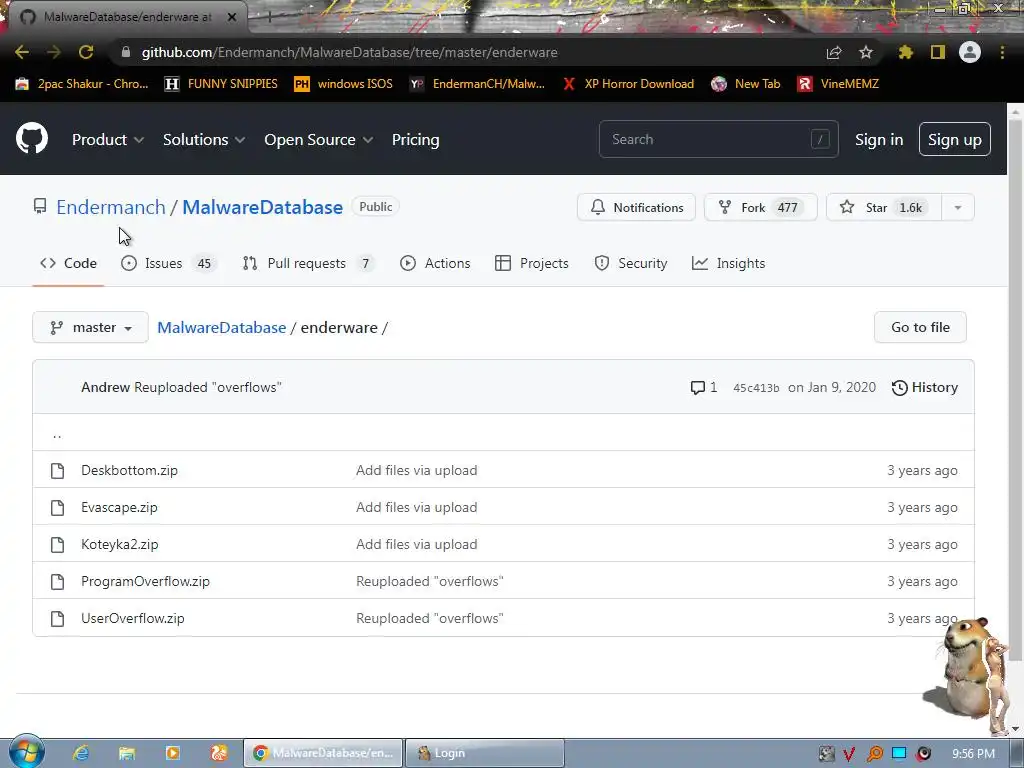Open the Chrome three-dot menu
Screen dimensions: 1024x768
click(1002, 52)
